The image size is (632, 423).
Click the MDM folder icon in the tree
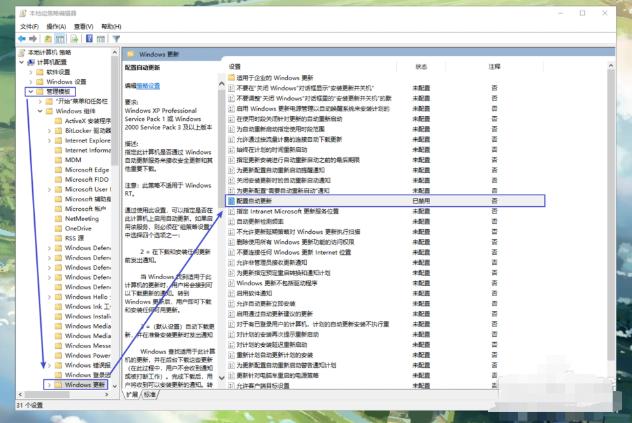(x=58, y=160)
